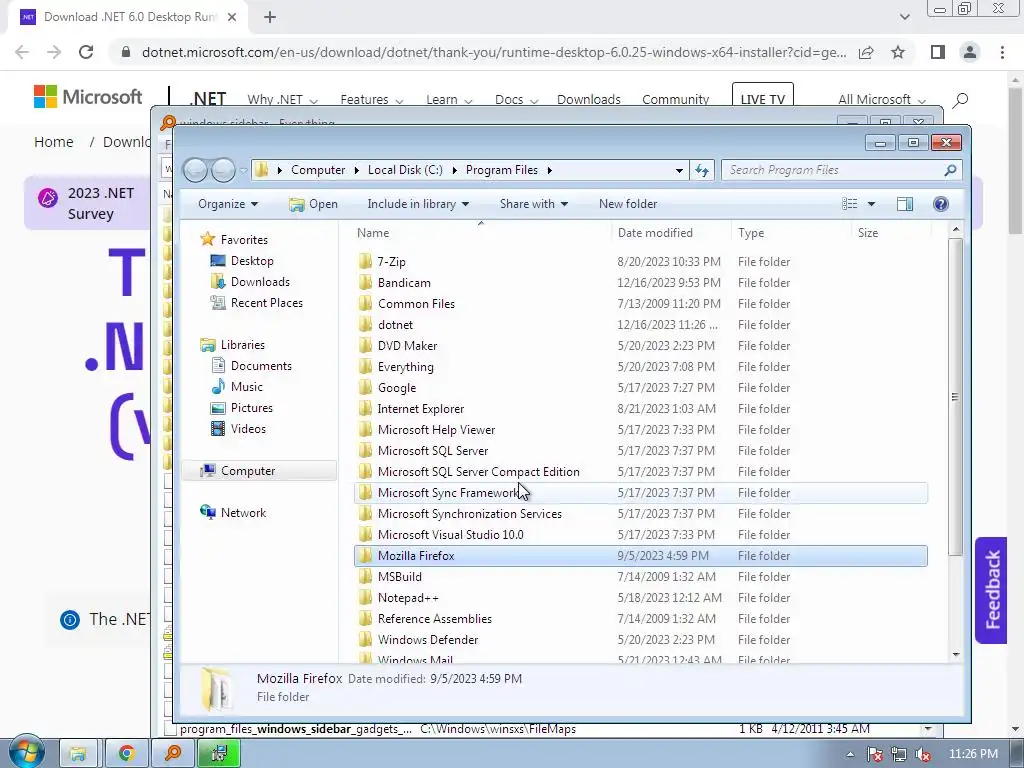Click Community in the .NET nav
Viewport: 1024px width, 768px height.
coord(675,99)
